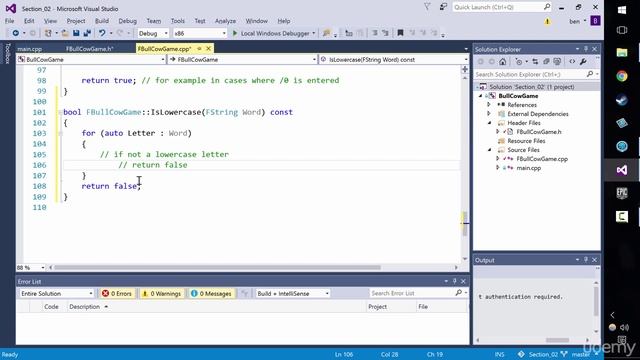Switch to the FBullCowGame.h tab
The image size is (640, 360).
[89, 49]
